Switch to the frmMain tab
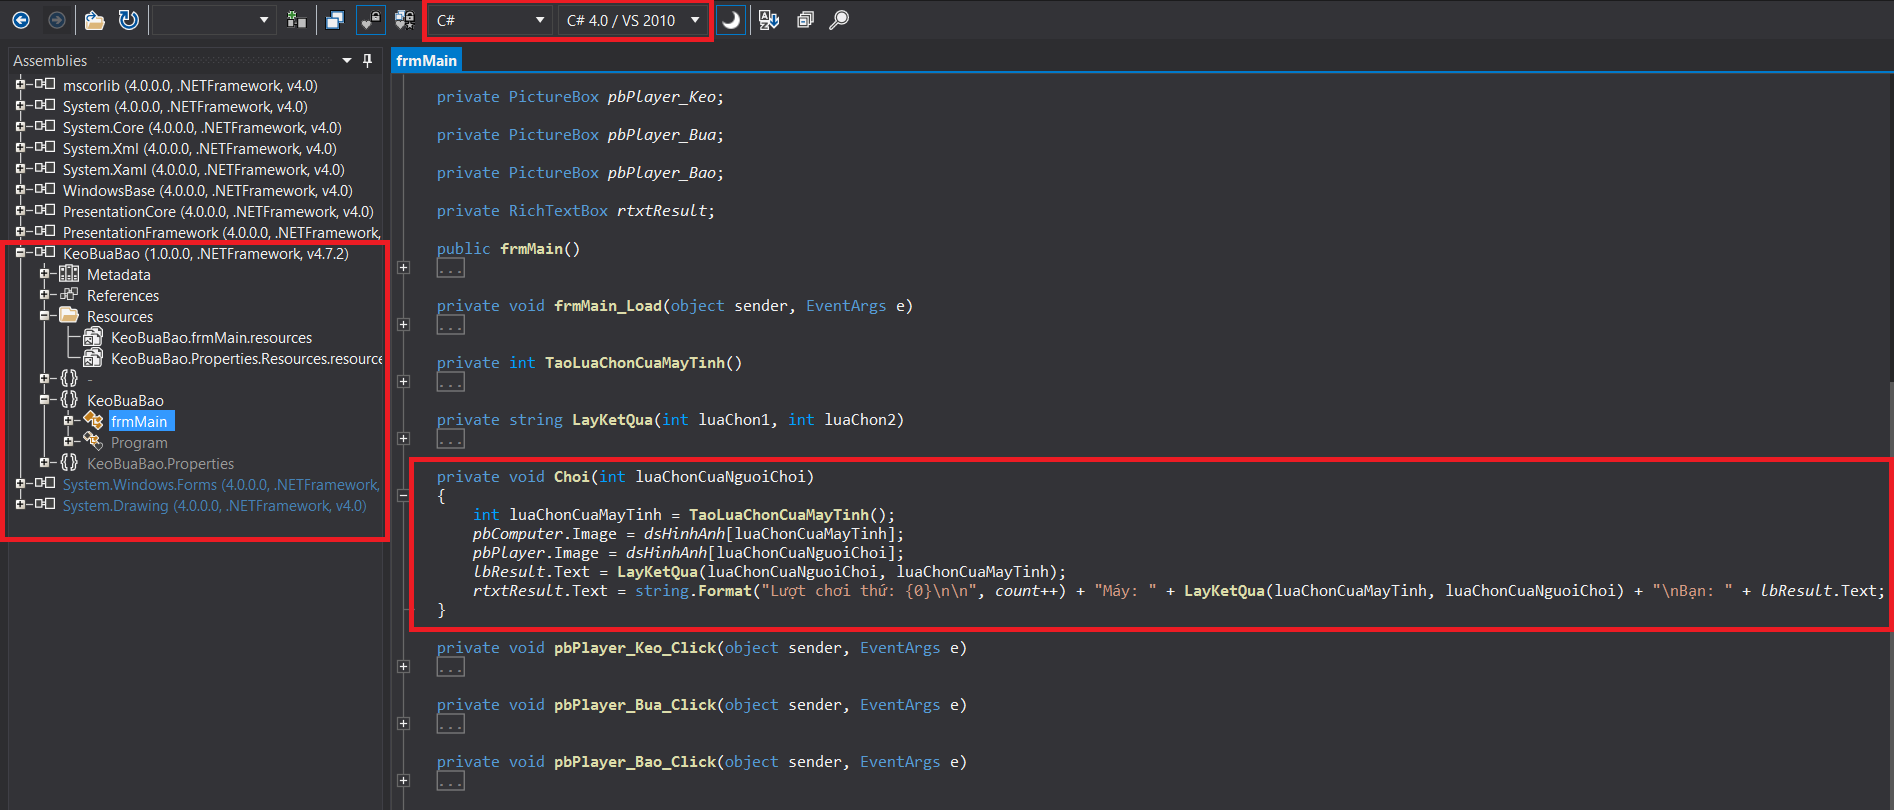Viewport: 1894px width, 810px height. pyautogui.click(x=427, y=61)
